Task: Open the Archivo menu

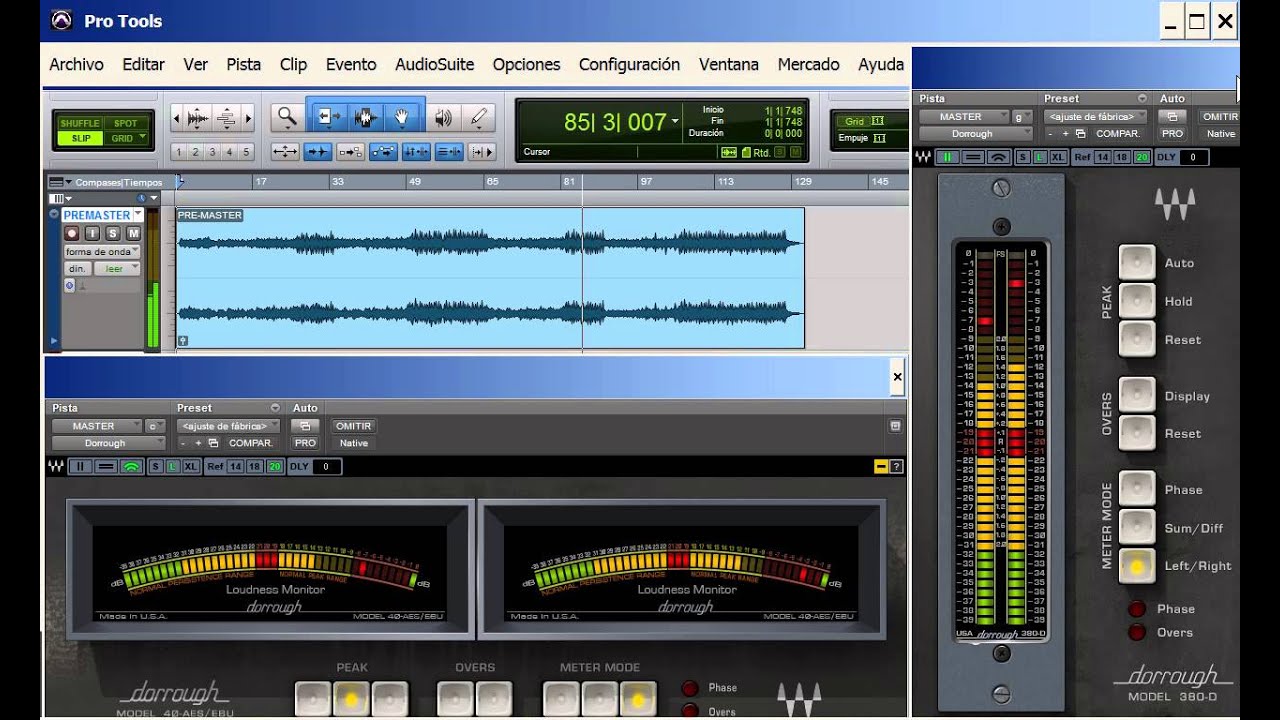Action: pyautogui.click(x=76, y=64)
